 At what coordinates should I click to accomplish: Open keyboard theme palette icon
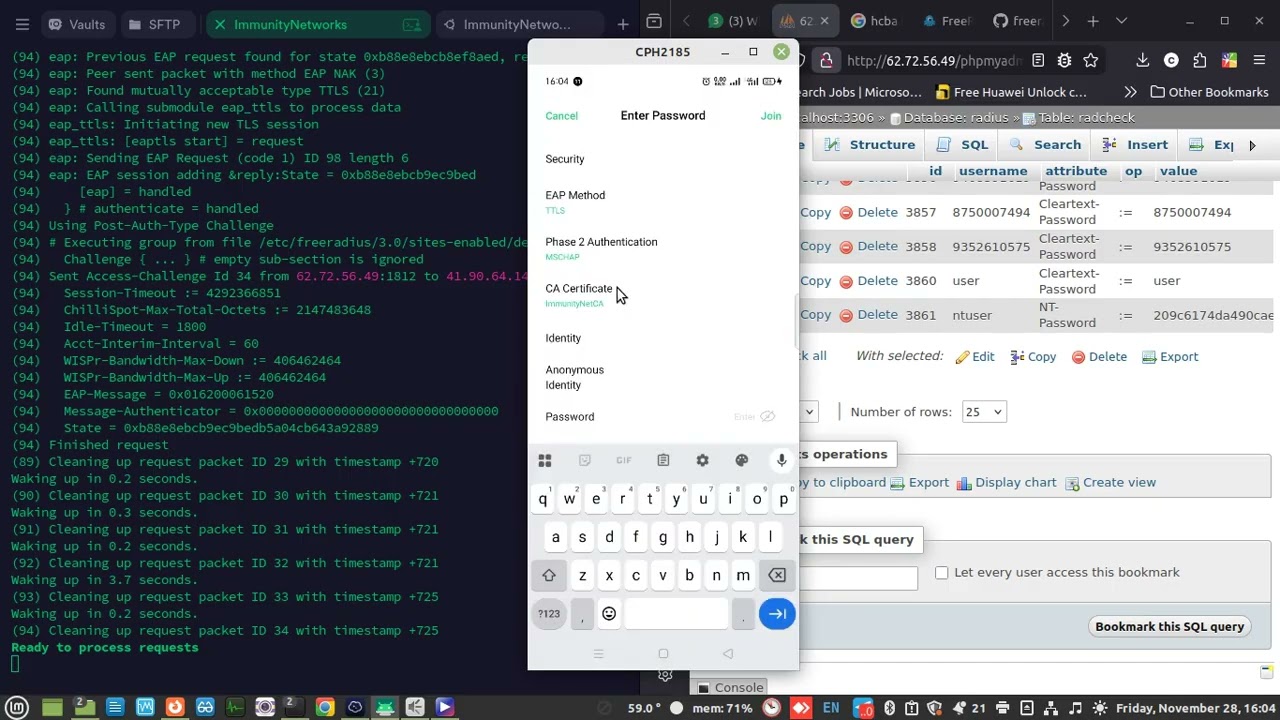pyautogui.click(x=741, y=460)
